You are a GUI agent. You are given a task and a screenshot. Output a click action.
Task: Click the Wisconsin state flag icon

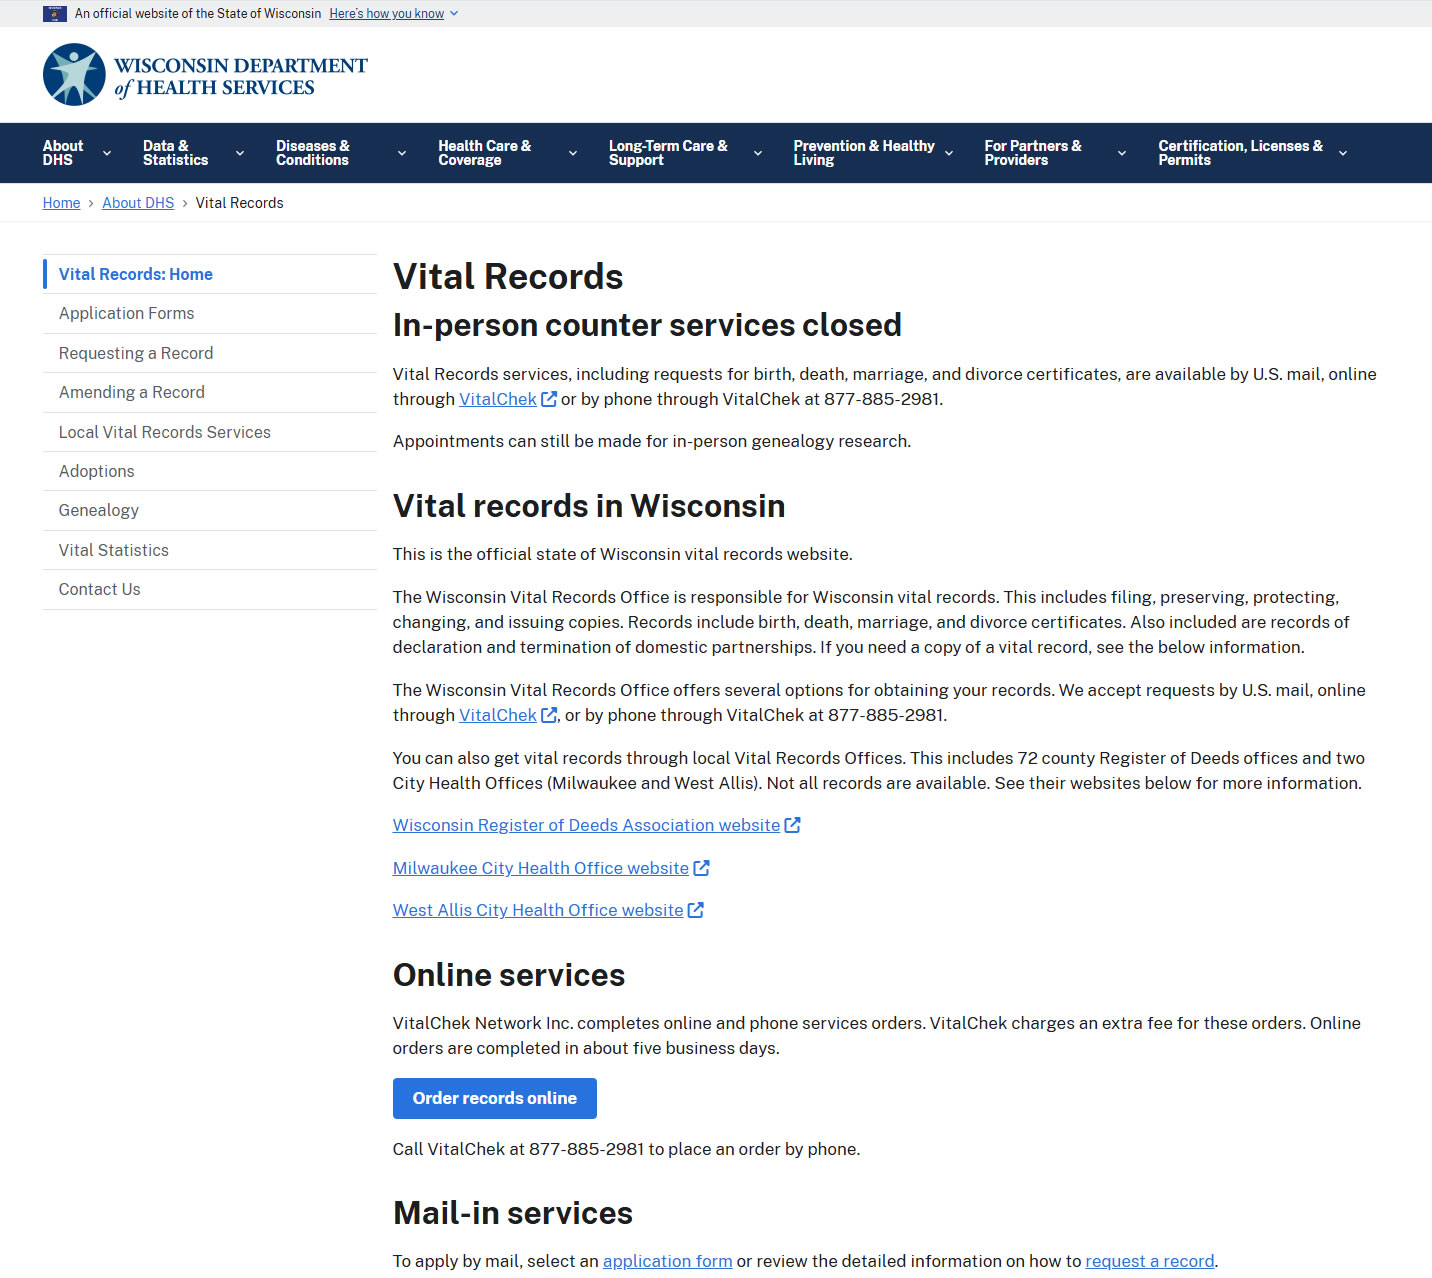click(x=55, y=14)
